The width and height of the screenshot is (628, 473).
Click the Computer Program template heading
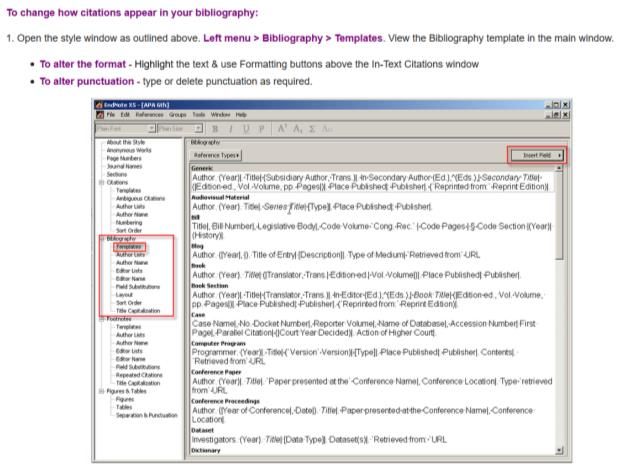tap(218, 344)
